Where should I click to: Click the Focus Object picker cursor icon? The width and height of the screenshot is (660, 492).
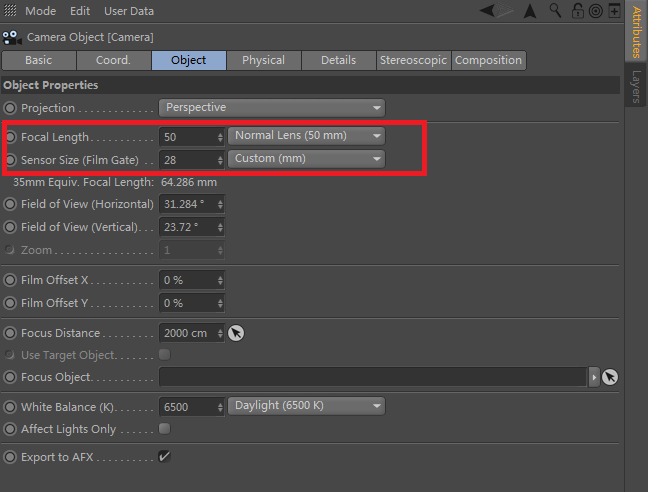click(x=610, y=377)
